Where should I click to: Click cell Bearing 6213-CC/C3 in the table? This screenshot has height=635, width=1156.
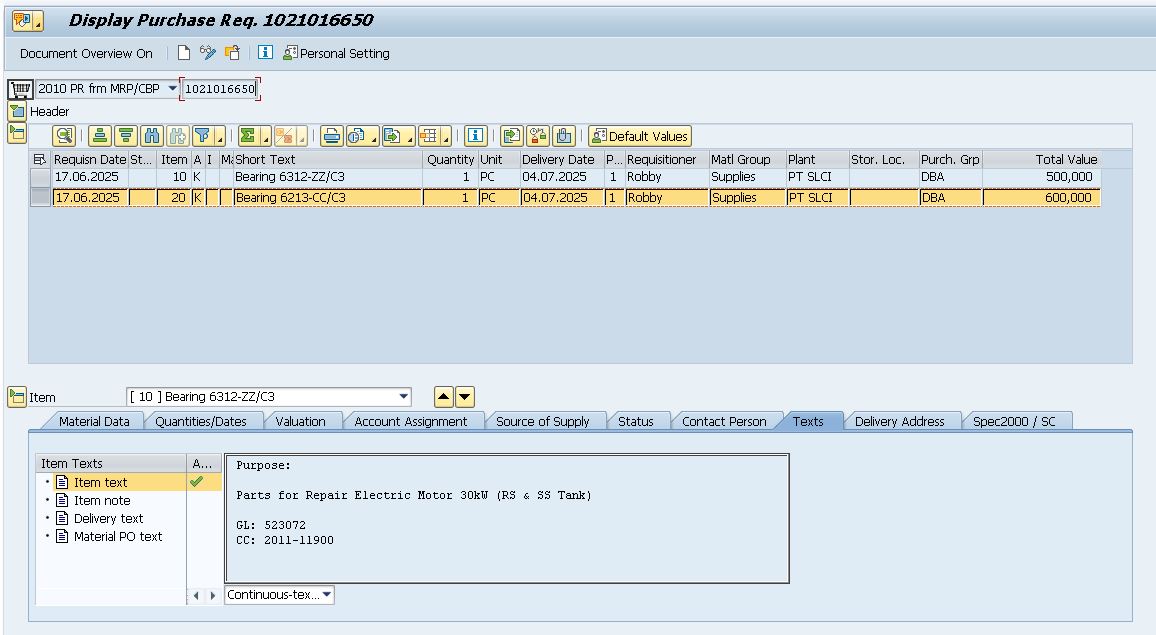point(327,198)
